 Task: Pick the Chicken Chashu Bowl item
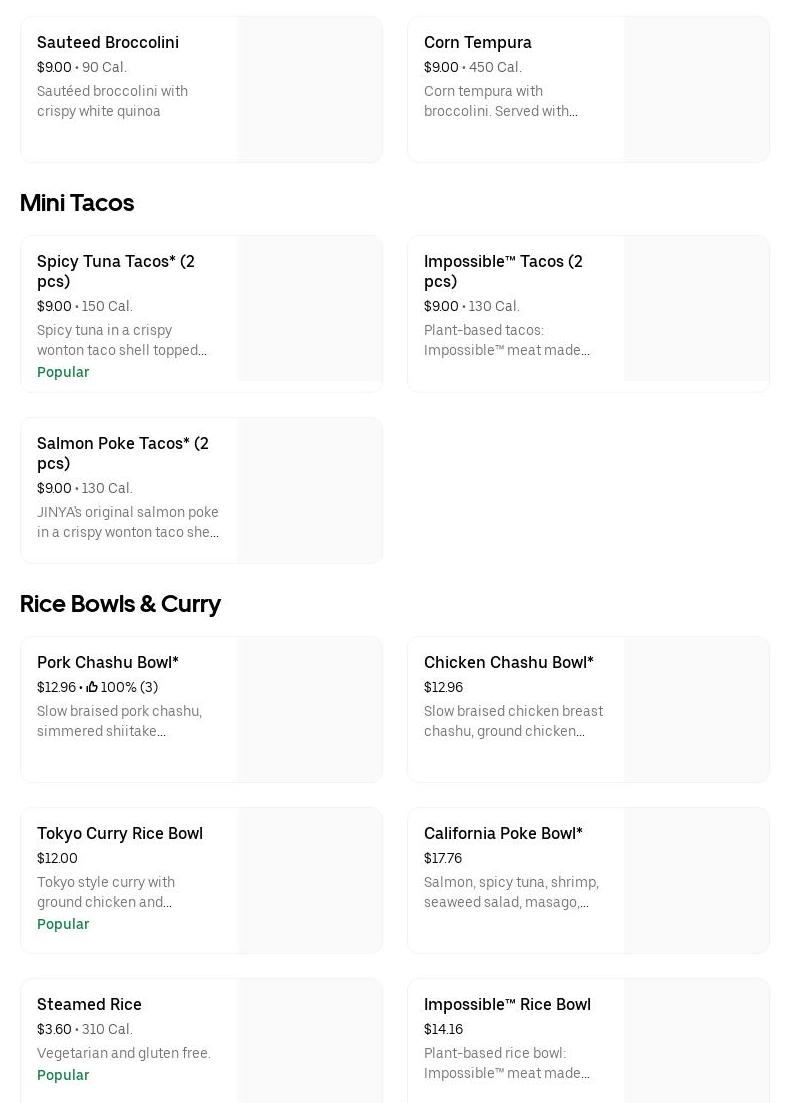[509, 662]
